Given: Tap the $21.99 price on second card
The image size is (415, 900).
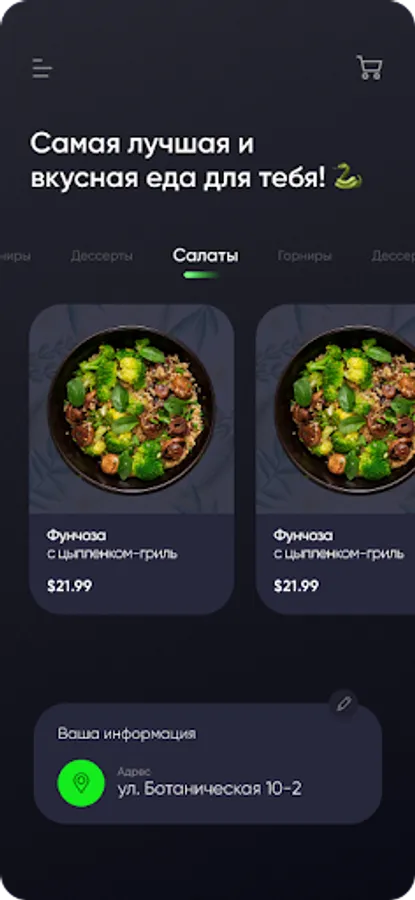Looking at the screenshot, I should click(x=296, y=586).
